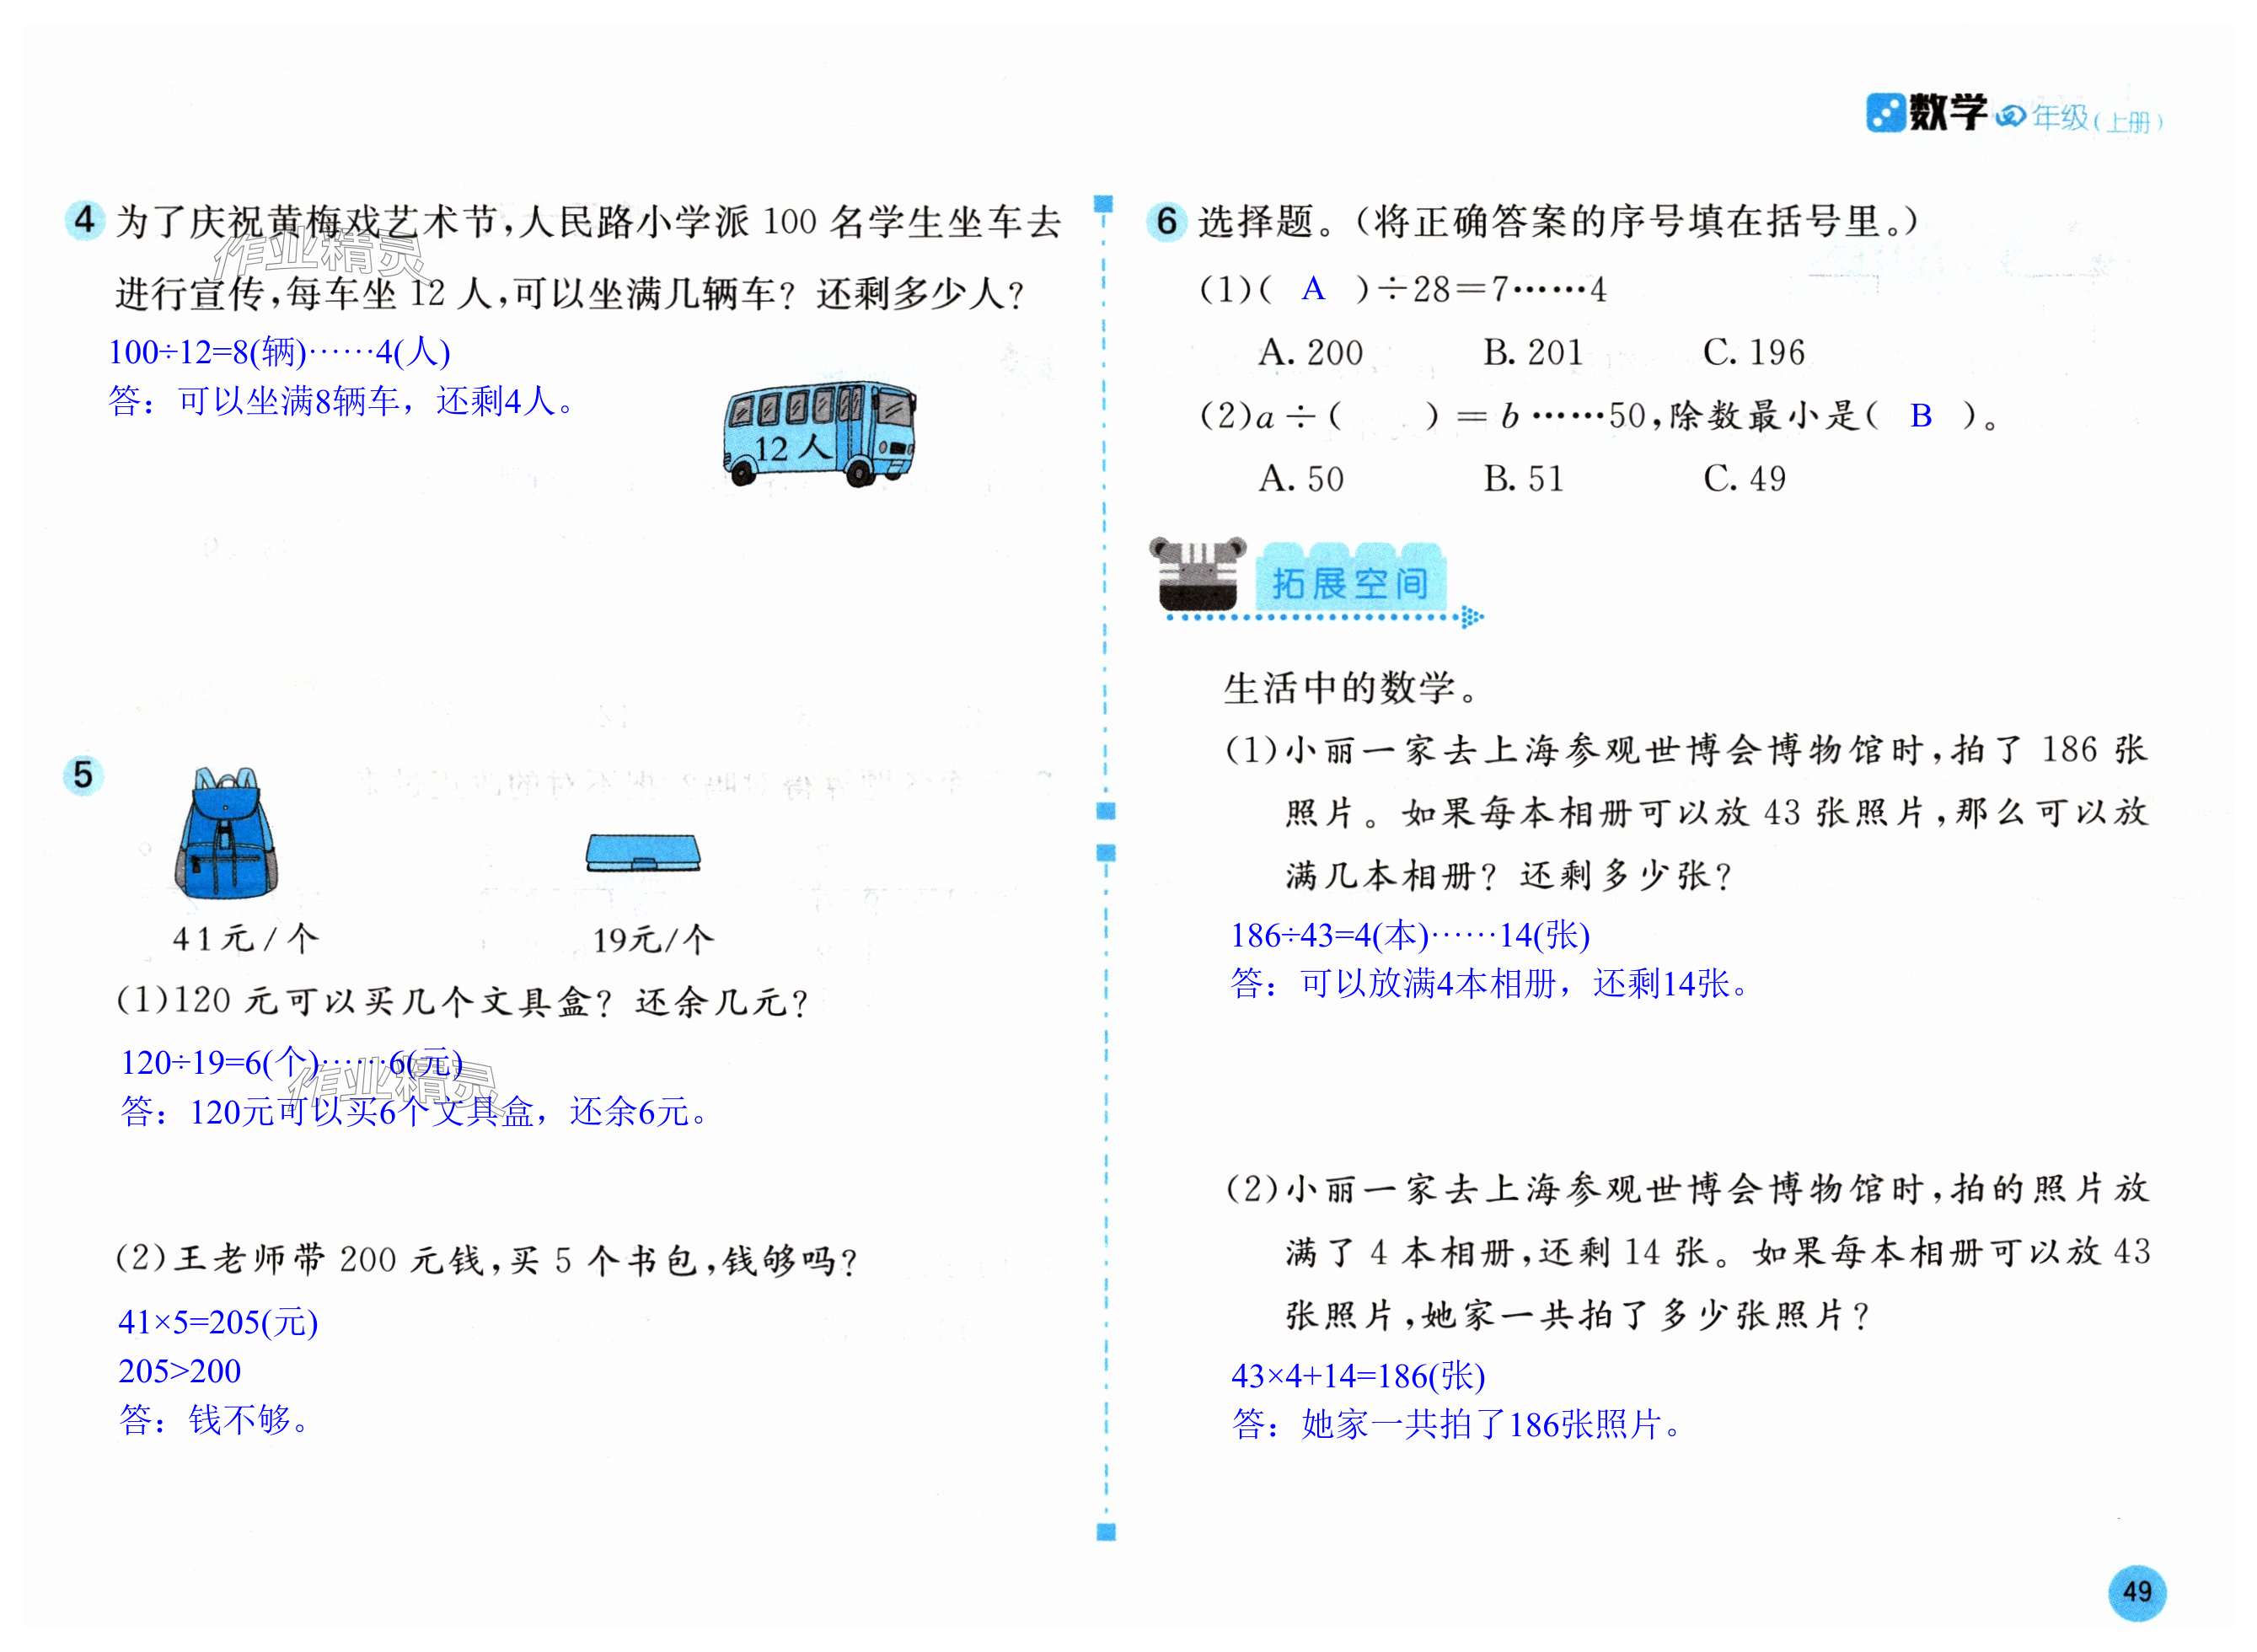Click the blue backpack picture
2257x1652 pixels.
tap(226, 832)
